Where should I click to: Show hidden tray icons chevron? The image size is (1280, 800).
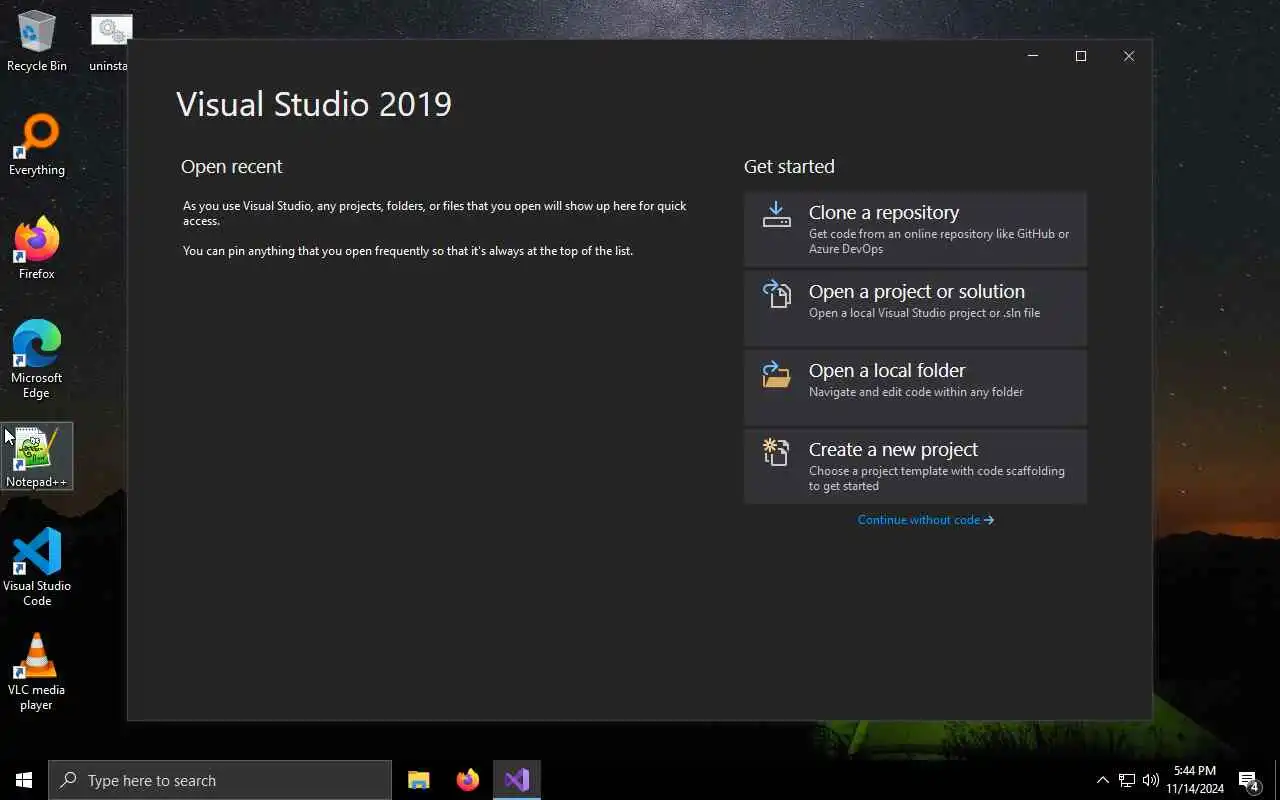(x=1103, y=780)
